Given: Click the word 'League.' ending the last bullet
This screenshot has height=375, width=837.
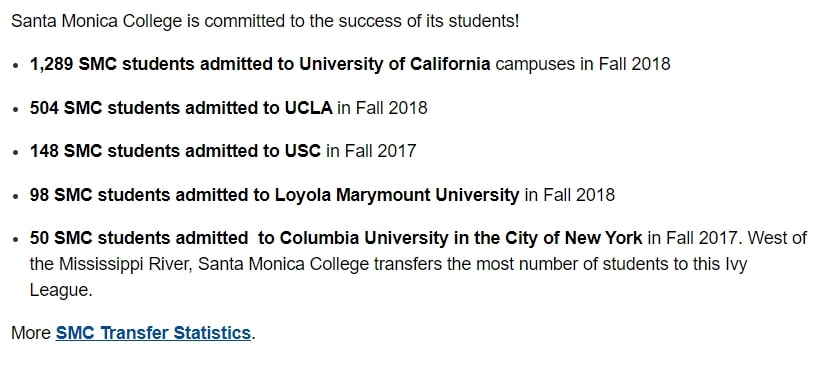Looking at the screenshot, I should click(x=61, y=291).
